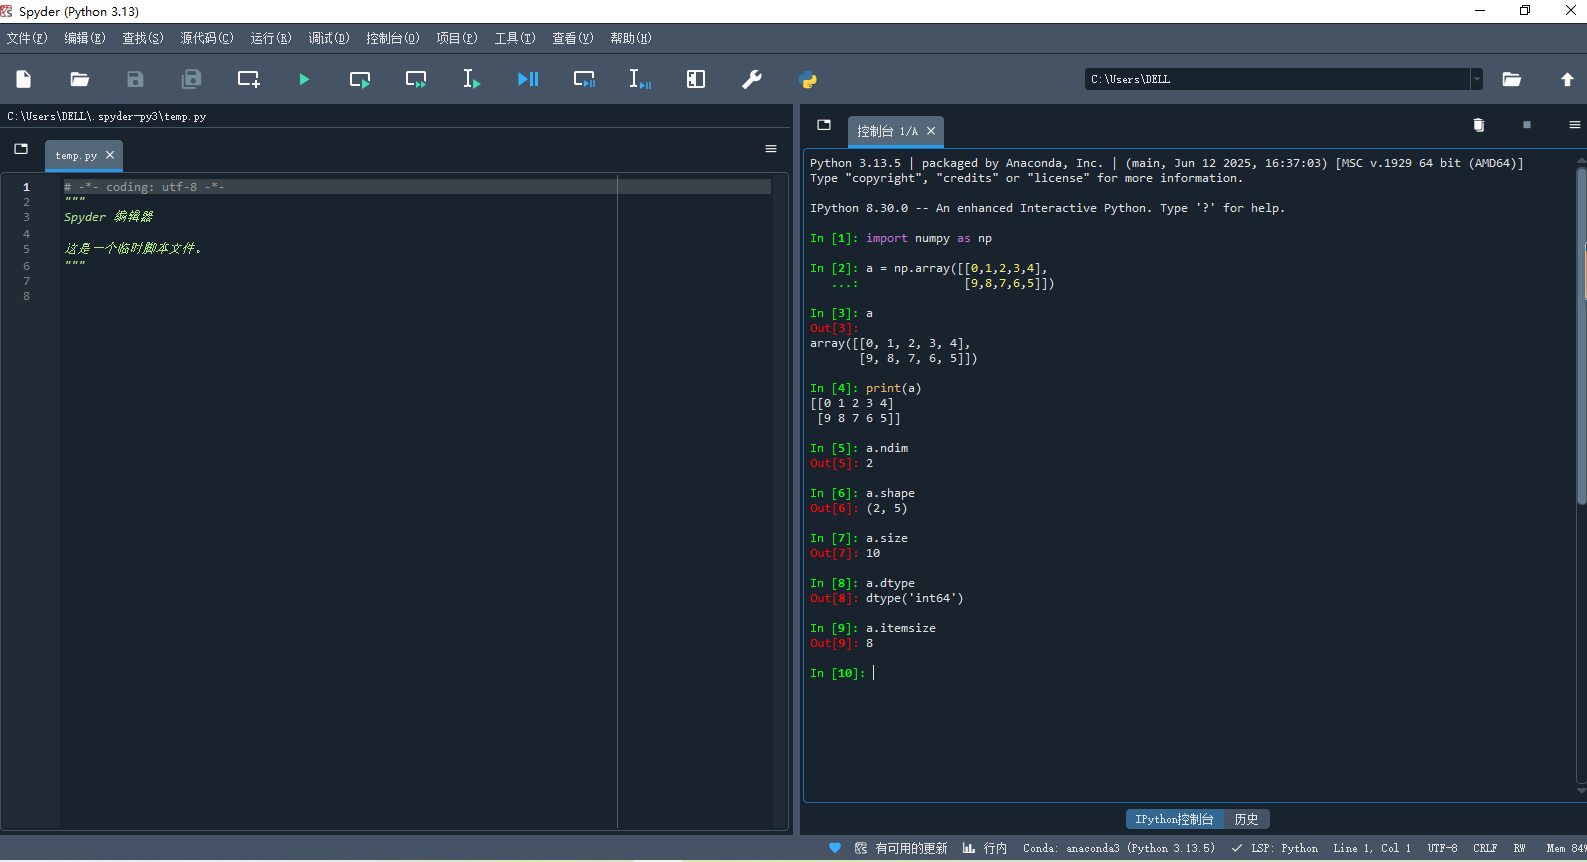The height and width of the screenshot is (862, 1587).
Task: Open the 查找 menu
Action: (143, 38)
